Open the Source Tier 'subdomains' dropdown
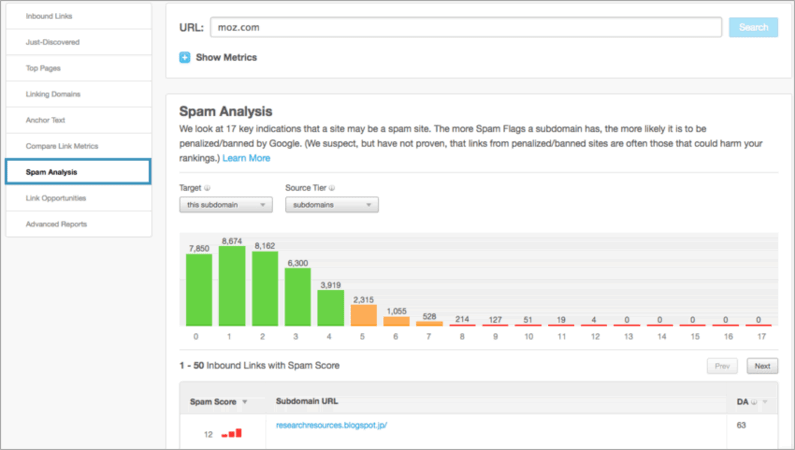The image size is (795, 450). click(x=331, y=205)
